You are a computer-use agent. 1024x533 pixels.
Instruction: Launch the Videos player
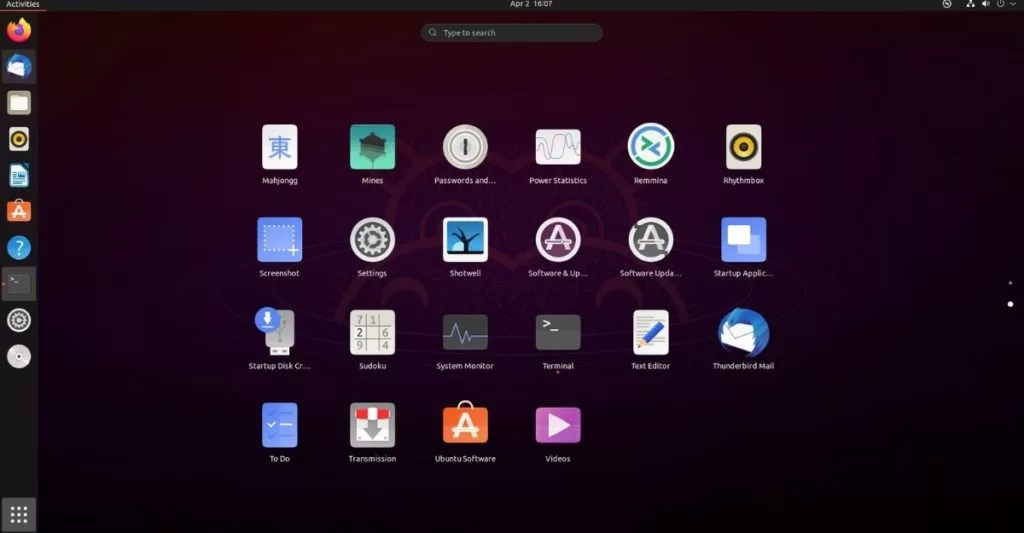click(558, 425)
